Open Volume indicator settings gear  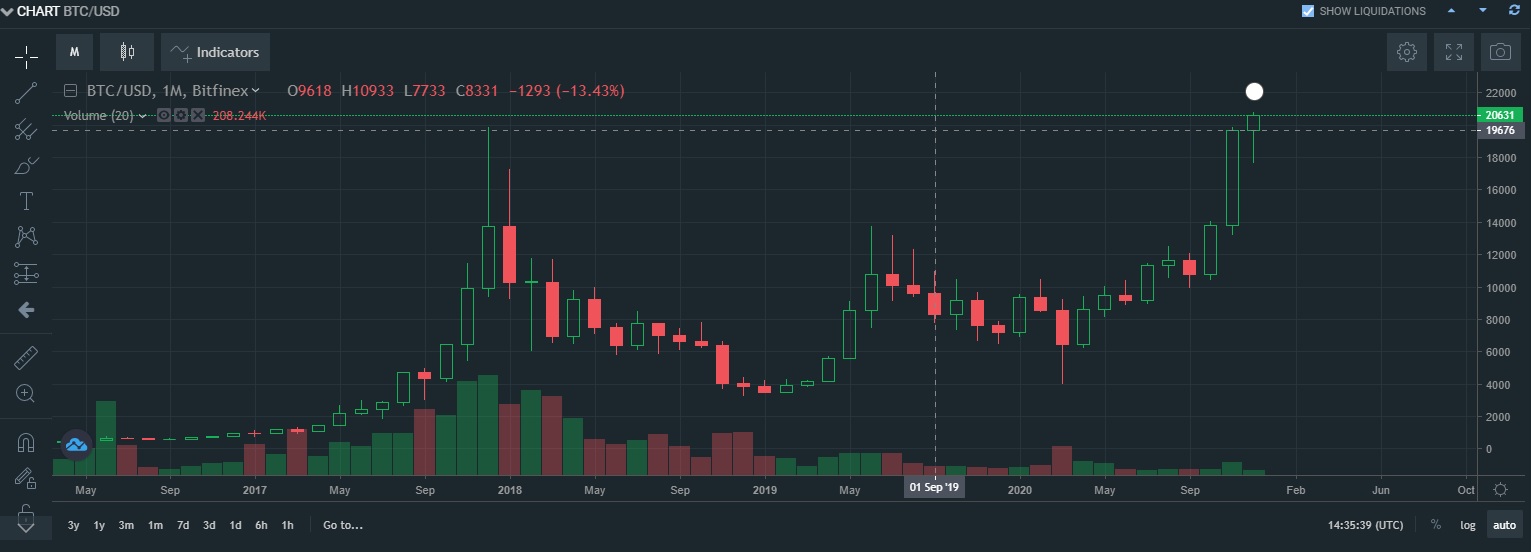[x=180, y=116]
